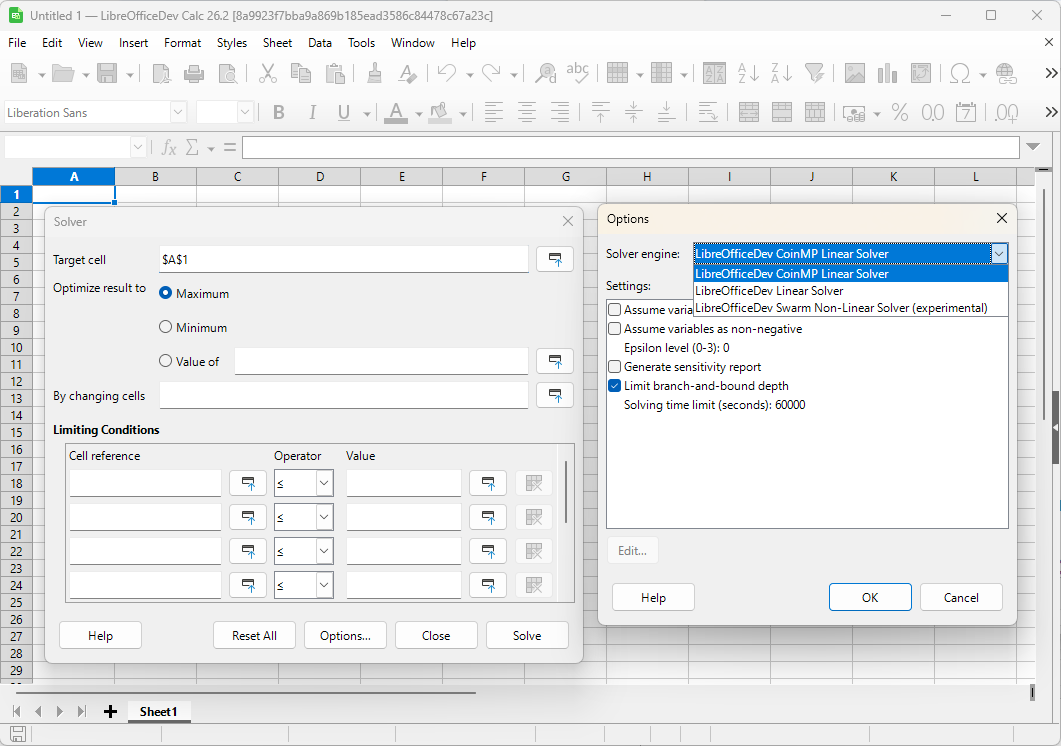Click the By changing cells input field
The image size is (1061, 746).
click(343, 396)
